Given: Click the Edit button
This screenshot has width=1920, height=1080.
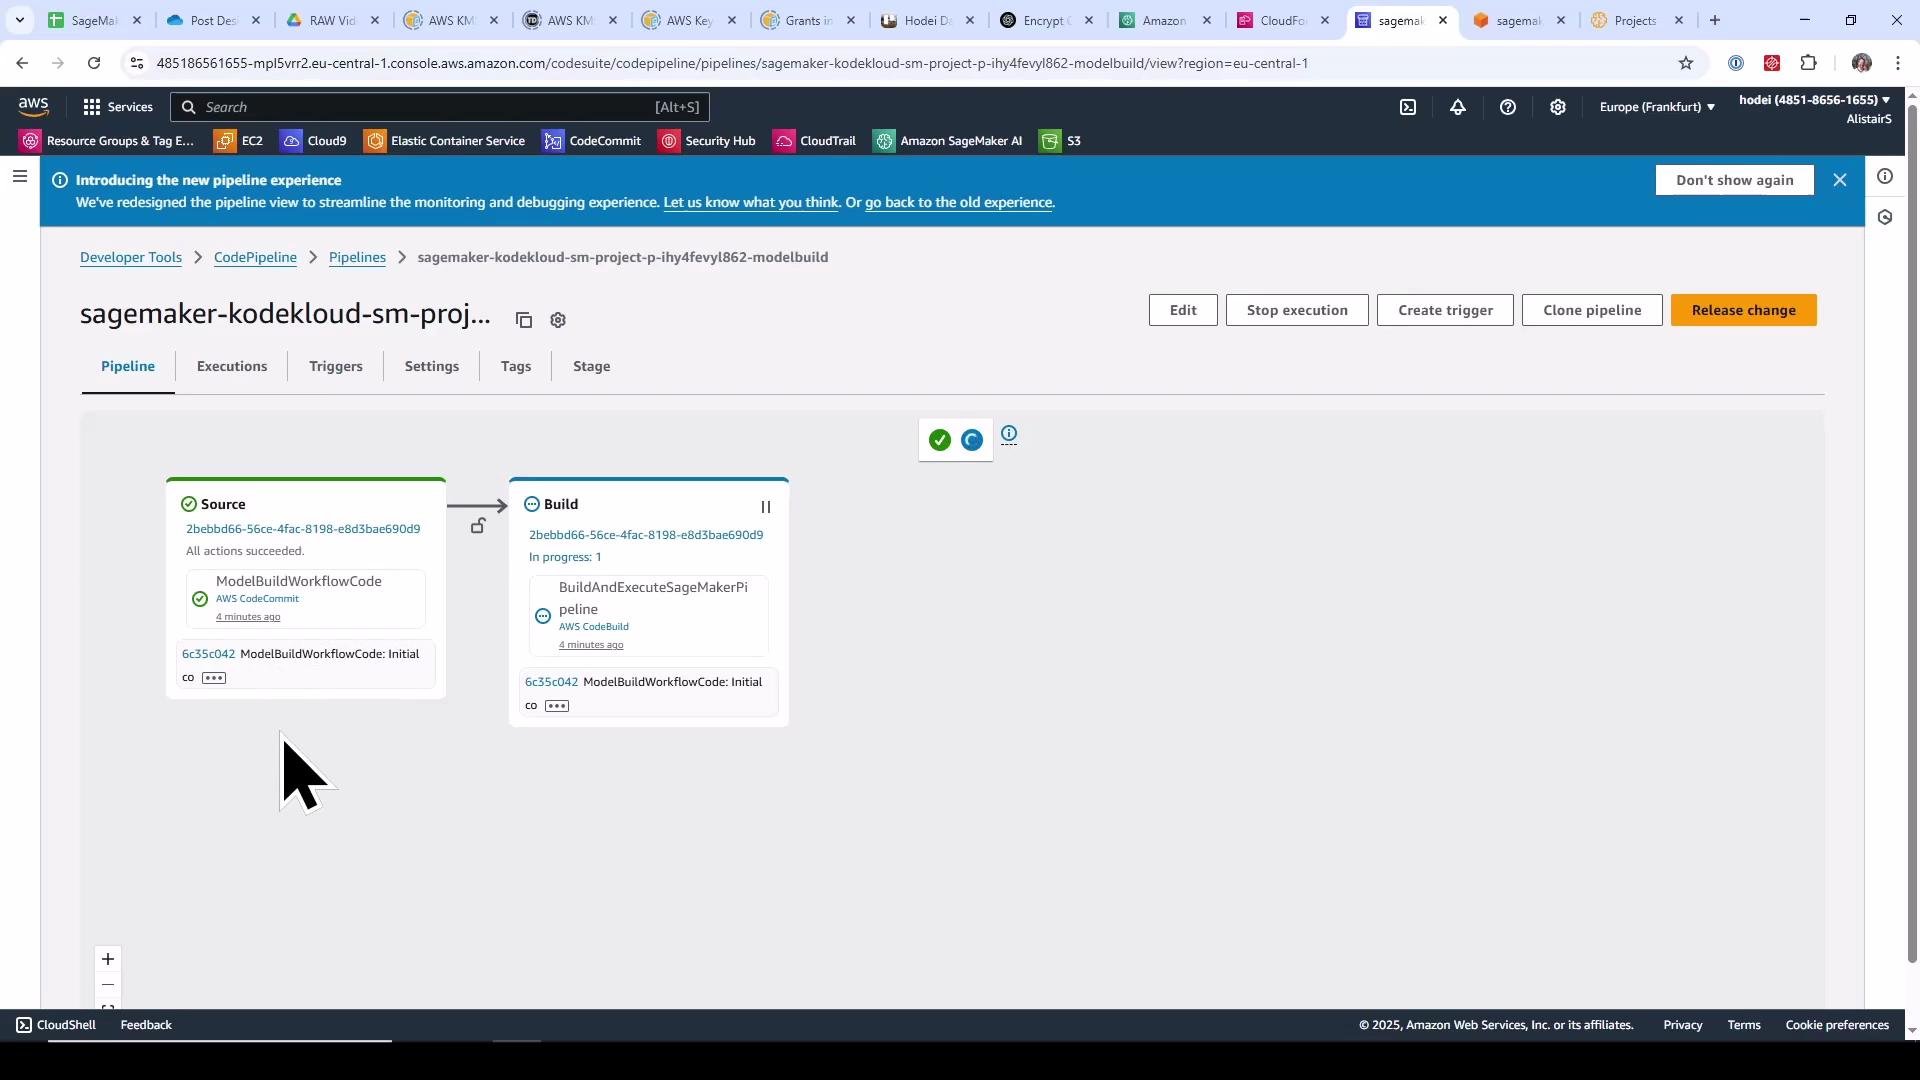Looking at the screenshot, I should pyautogui.click(x=1183, y=310).
